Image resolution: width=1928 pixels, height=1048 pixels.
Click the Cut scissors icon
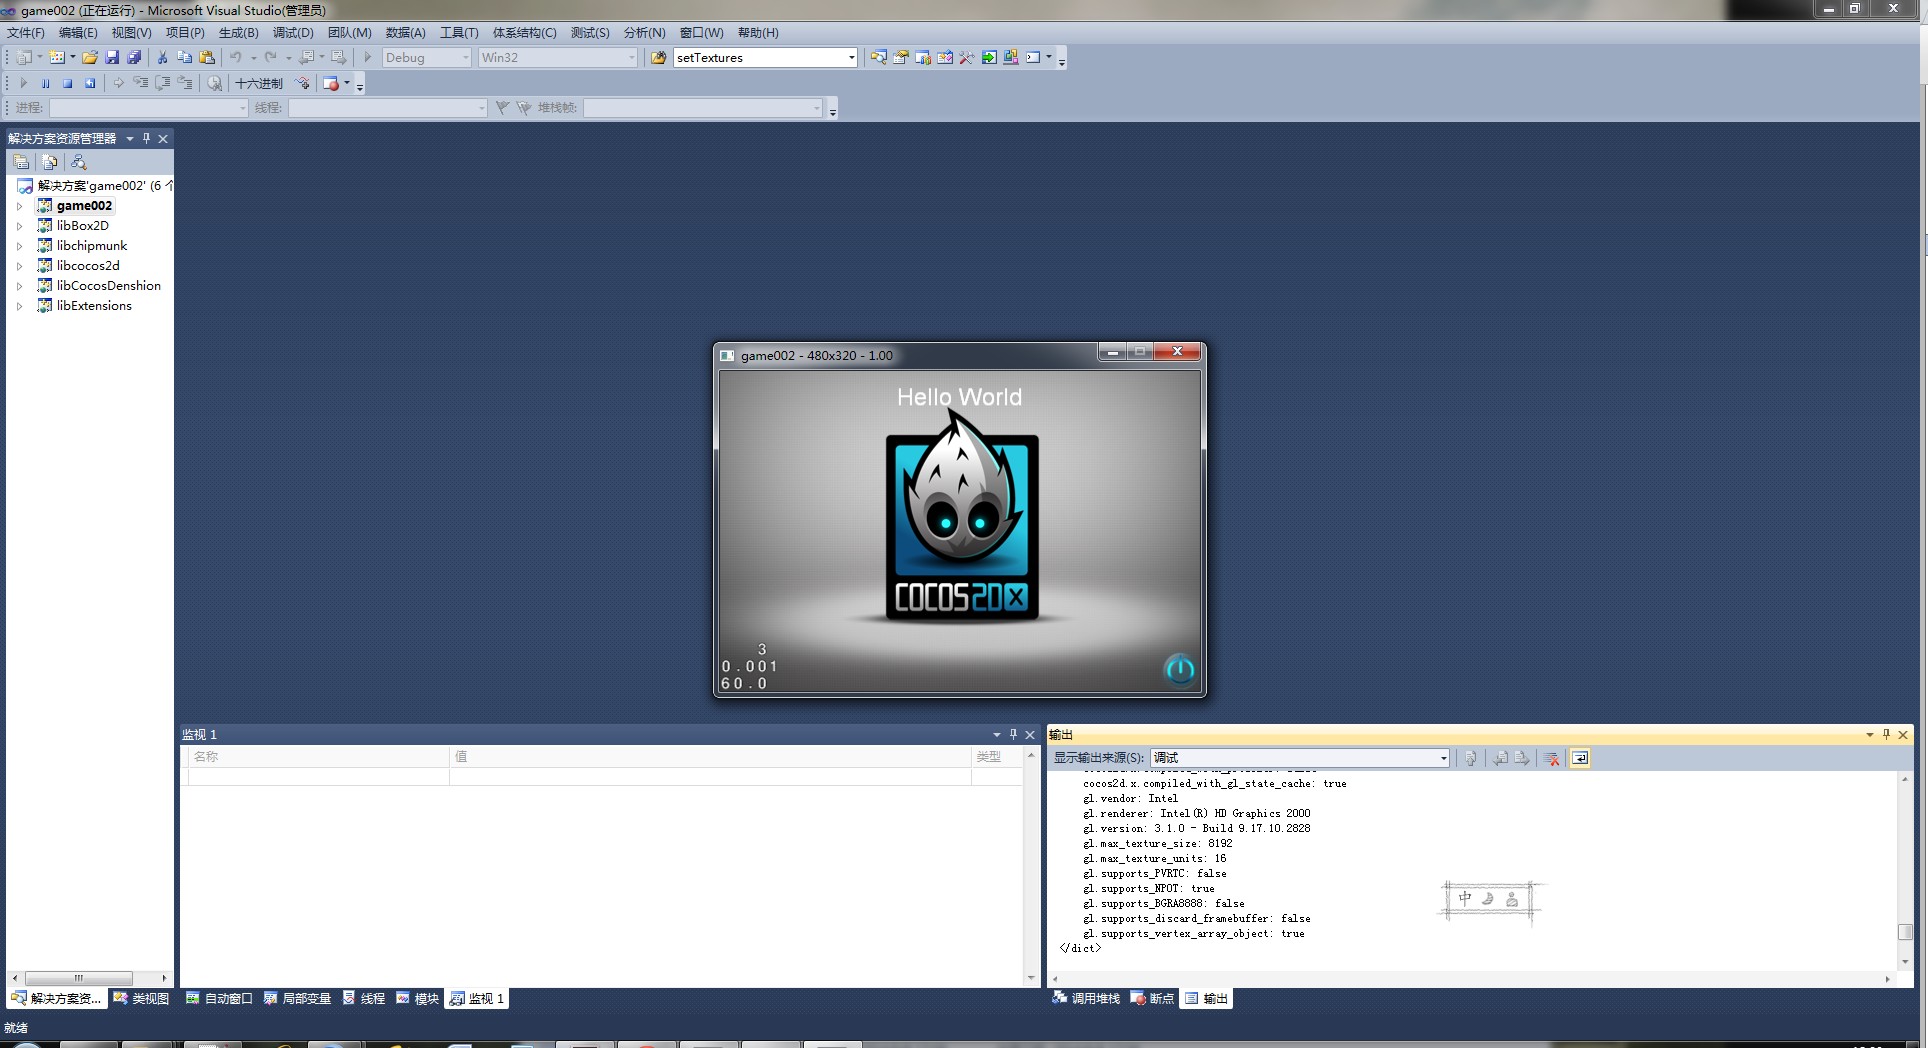162,58
